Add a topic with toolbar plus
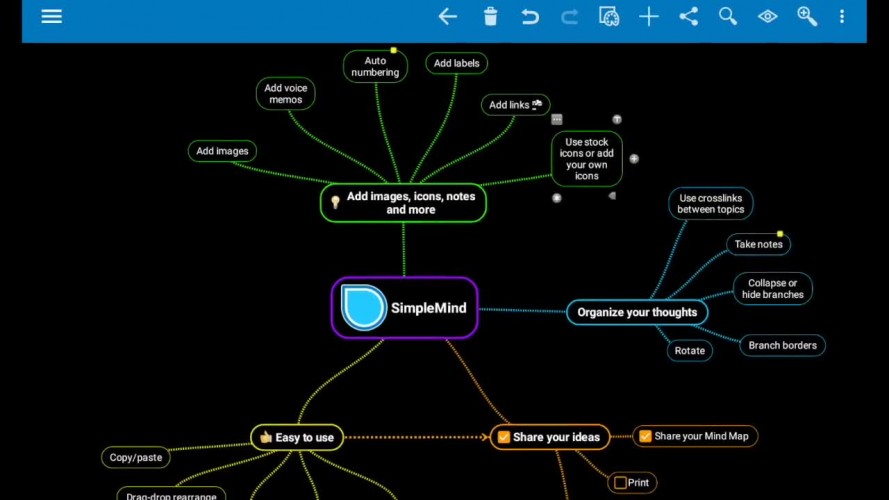 pos(649,16)
